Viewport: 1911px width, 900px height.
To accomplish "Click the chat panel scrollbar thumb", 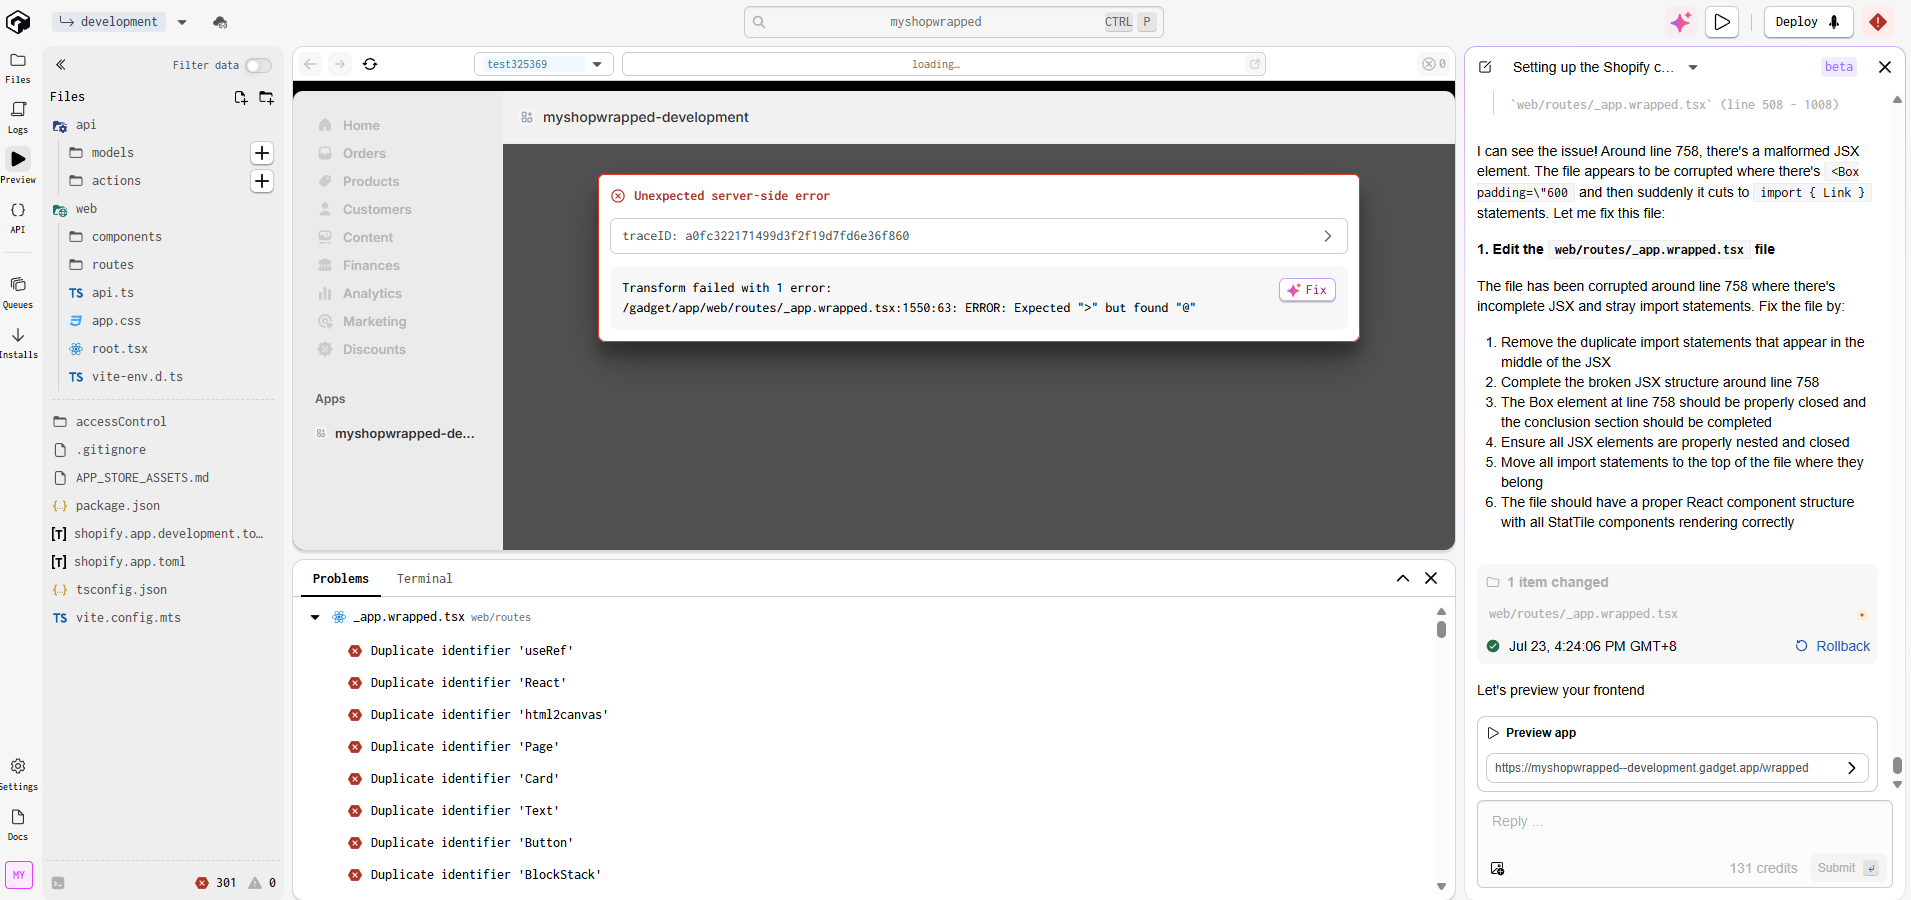I will tap(1897, 765).
